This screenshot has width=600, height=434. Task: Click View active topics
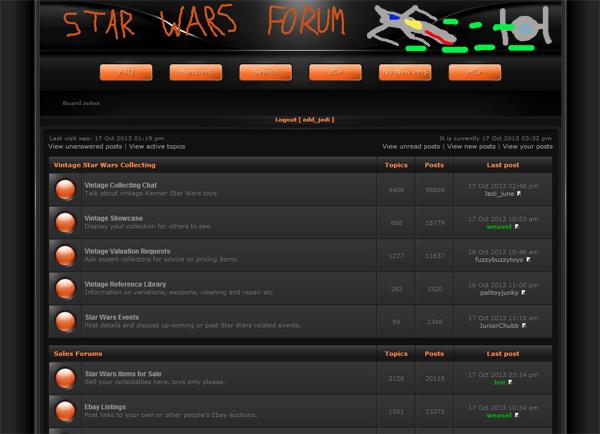point(157,147)
